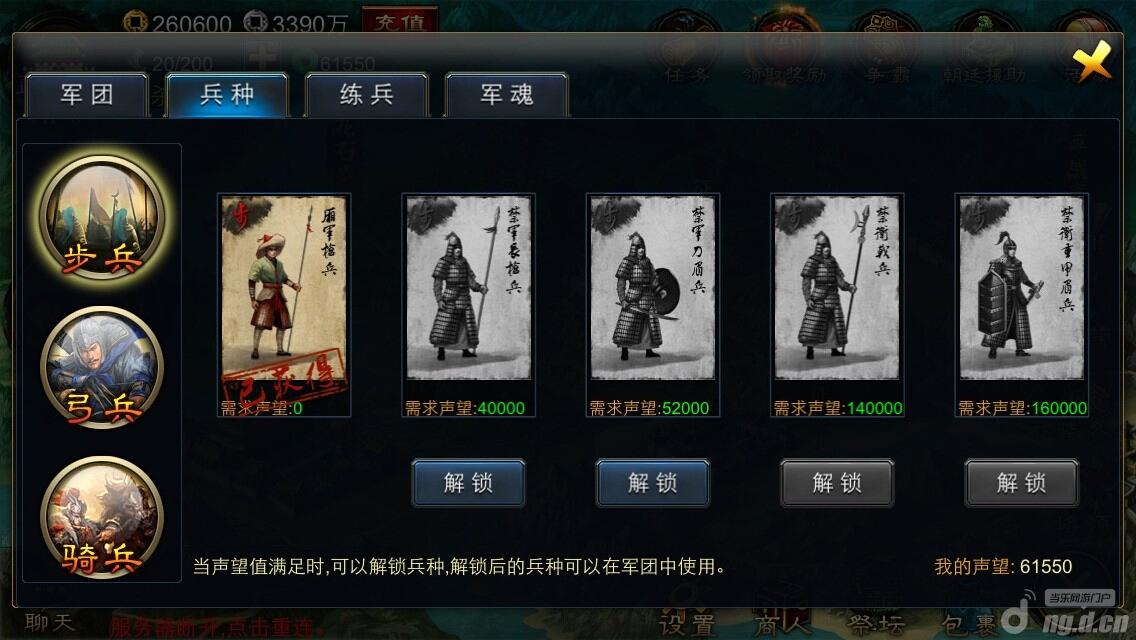The image size is (1136, 640).
Task: Select the heavy shield card requiring 160000
Action: (1022, 304)
